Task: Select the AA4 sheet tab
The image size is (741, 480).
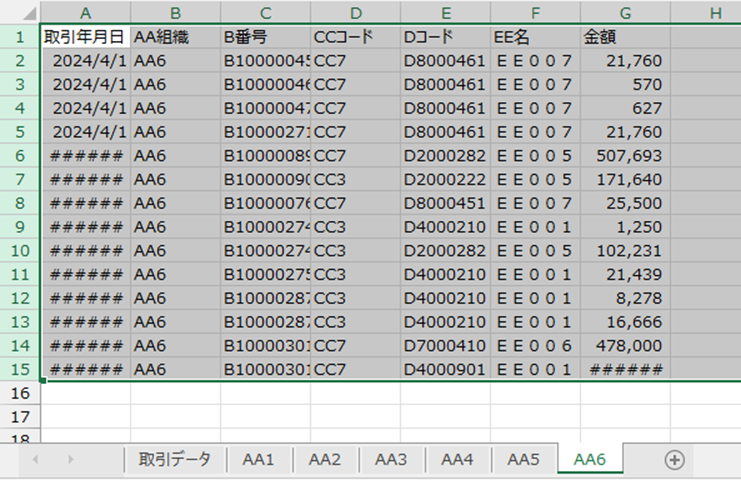Action: 457,459
